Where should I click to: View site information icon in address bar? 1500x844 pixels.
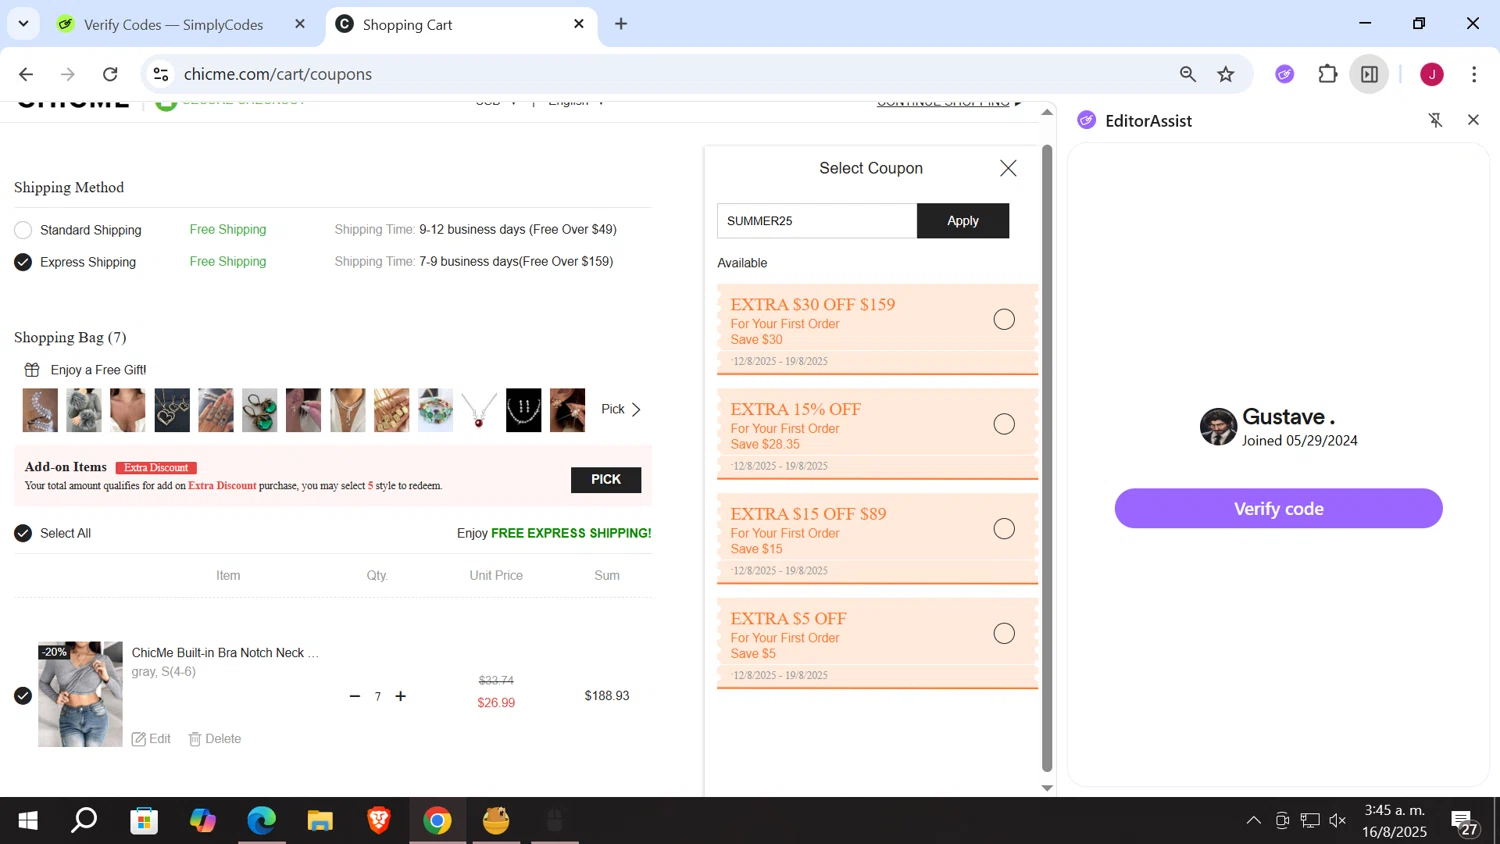pos(161,74)
